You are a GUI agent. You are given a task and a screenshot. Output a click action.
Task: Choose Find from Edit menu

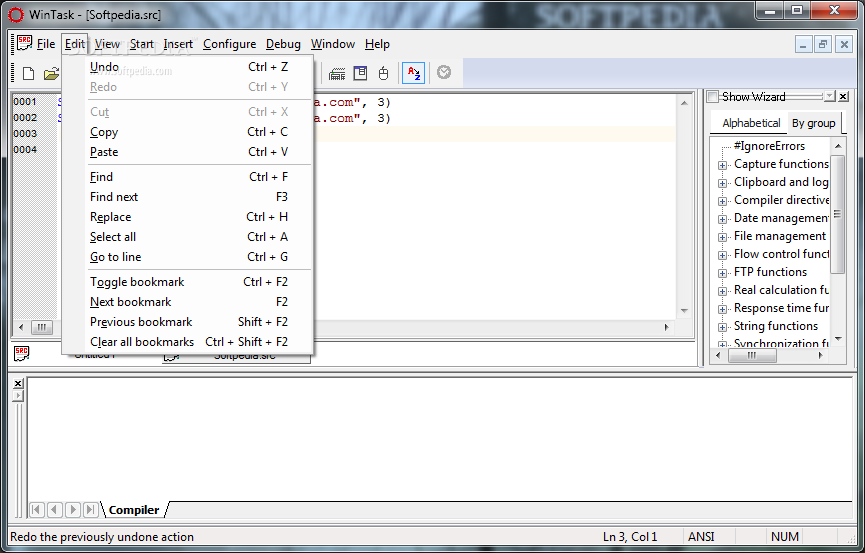pos(189,177)
